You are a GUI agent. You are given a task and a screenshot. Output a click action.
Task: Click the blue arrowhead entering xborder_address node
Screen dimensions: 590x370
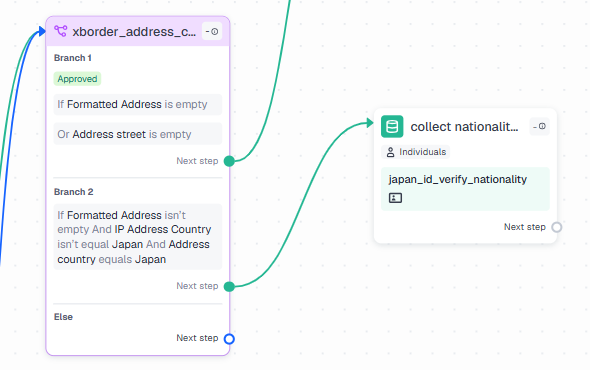click(42, 31)
